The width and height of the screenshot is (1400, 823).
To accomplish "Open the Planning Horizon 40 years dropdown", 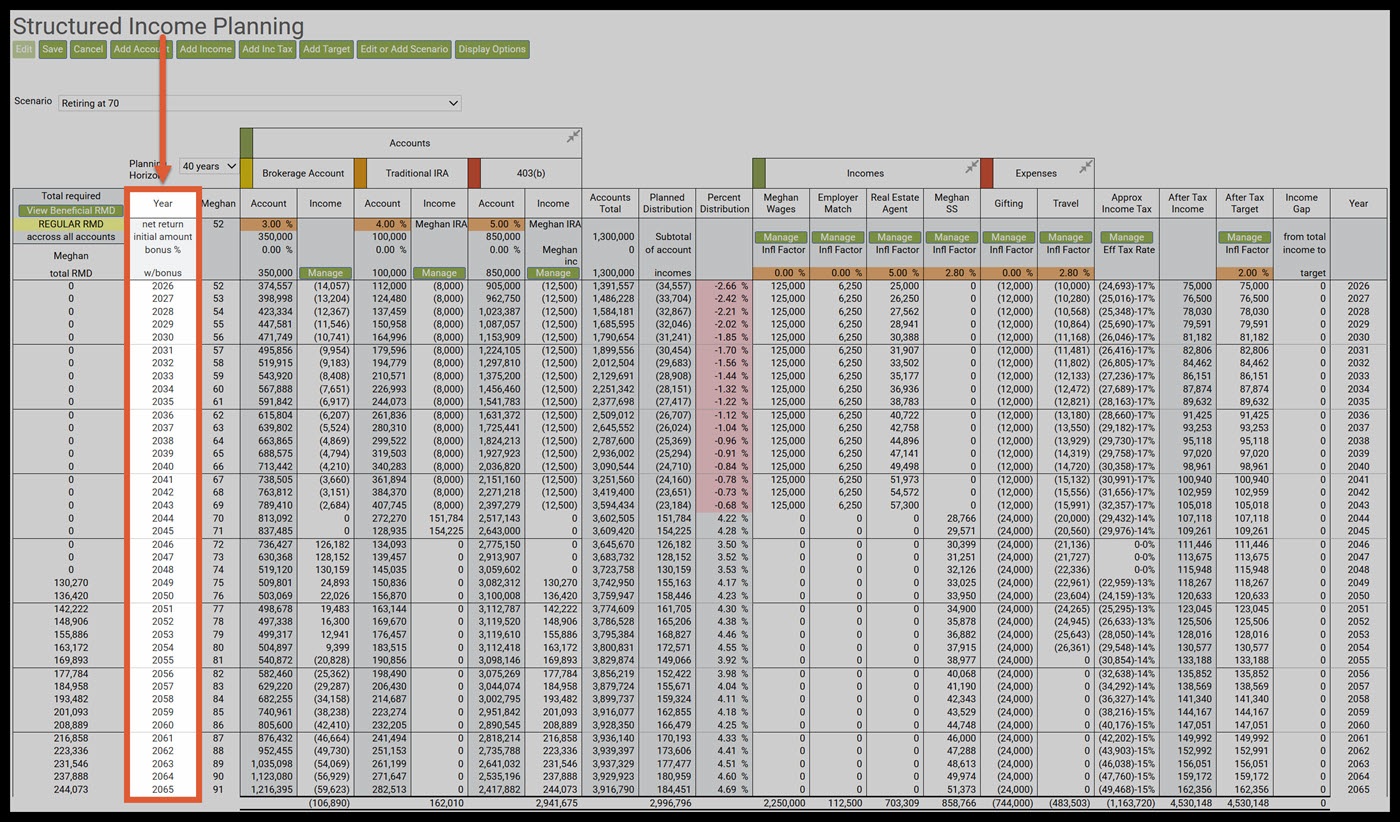I will tap(210, 166).
